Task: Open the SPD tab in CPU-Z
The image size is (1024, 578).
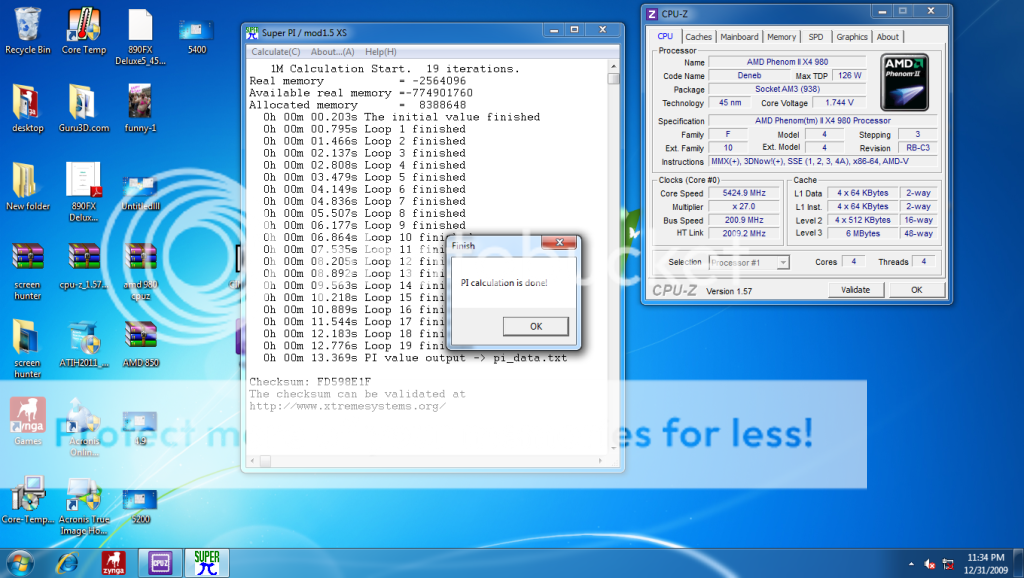Action: [x=816, y=37]
